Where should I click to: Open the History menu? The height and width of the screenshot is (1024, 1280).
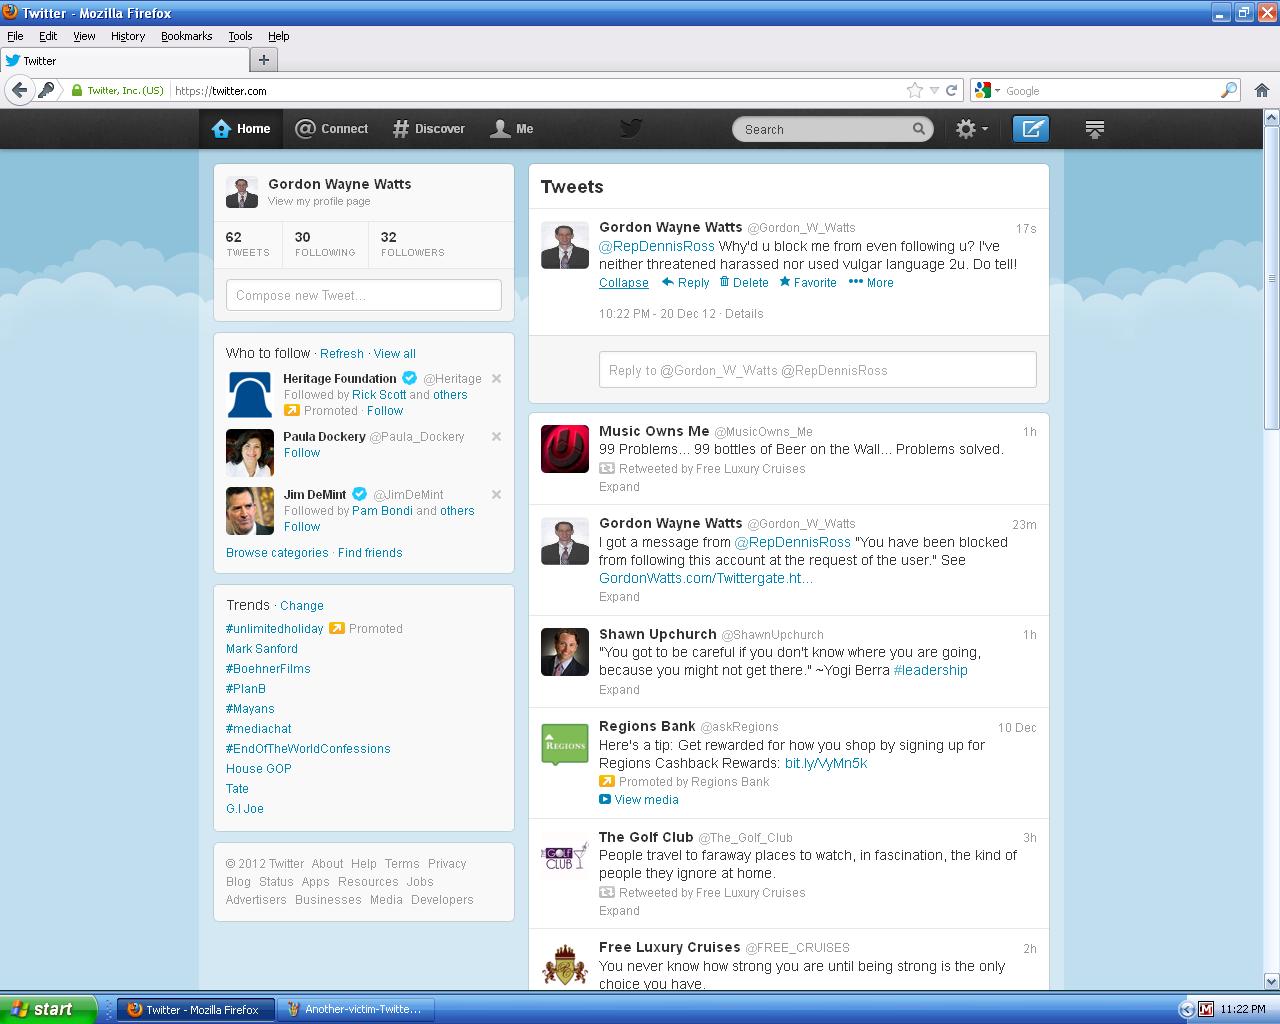coord(128,36)
